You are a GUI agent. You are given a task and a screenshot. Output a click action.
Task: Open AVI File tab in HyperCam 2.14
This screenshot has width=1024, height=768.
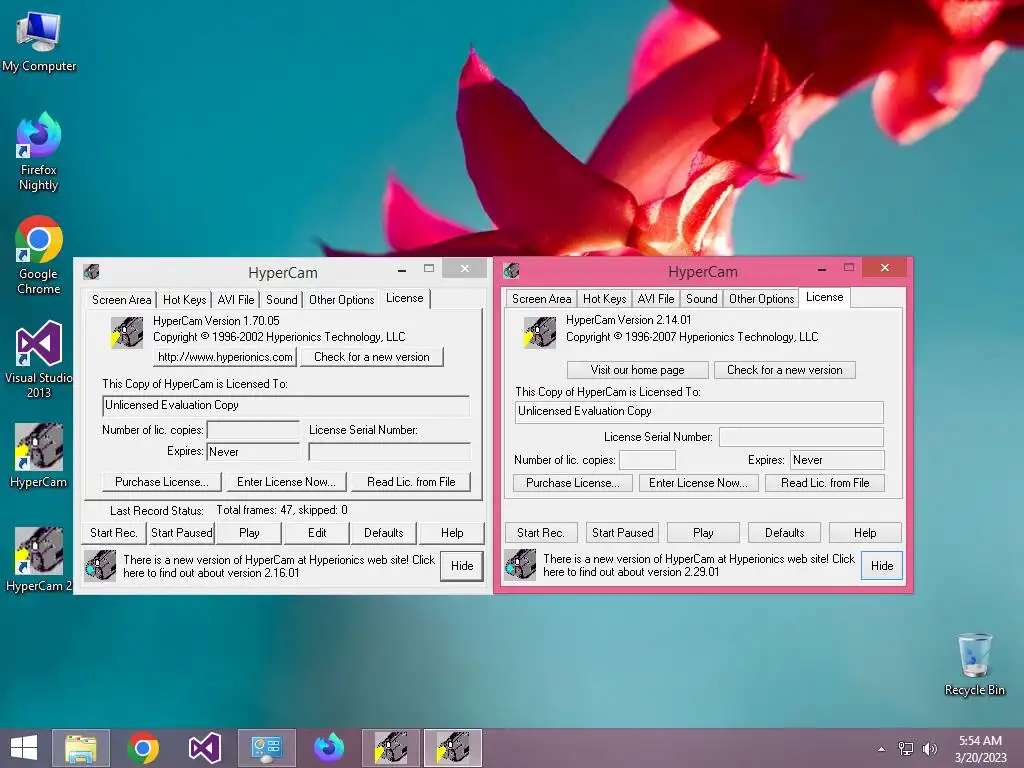(x=656, y=298)
